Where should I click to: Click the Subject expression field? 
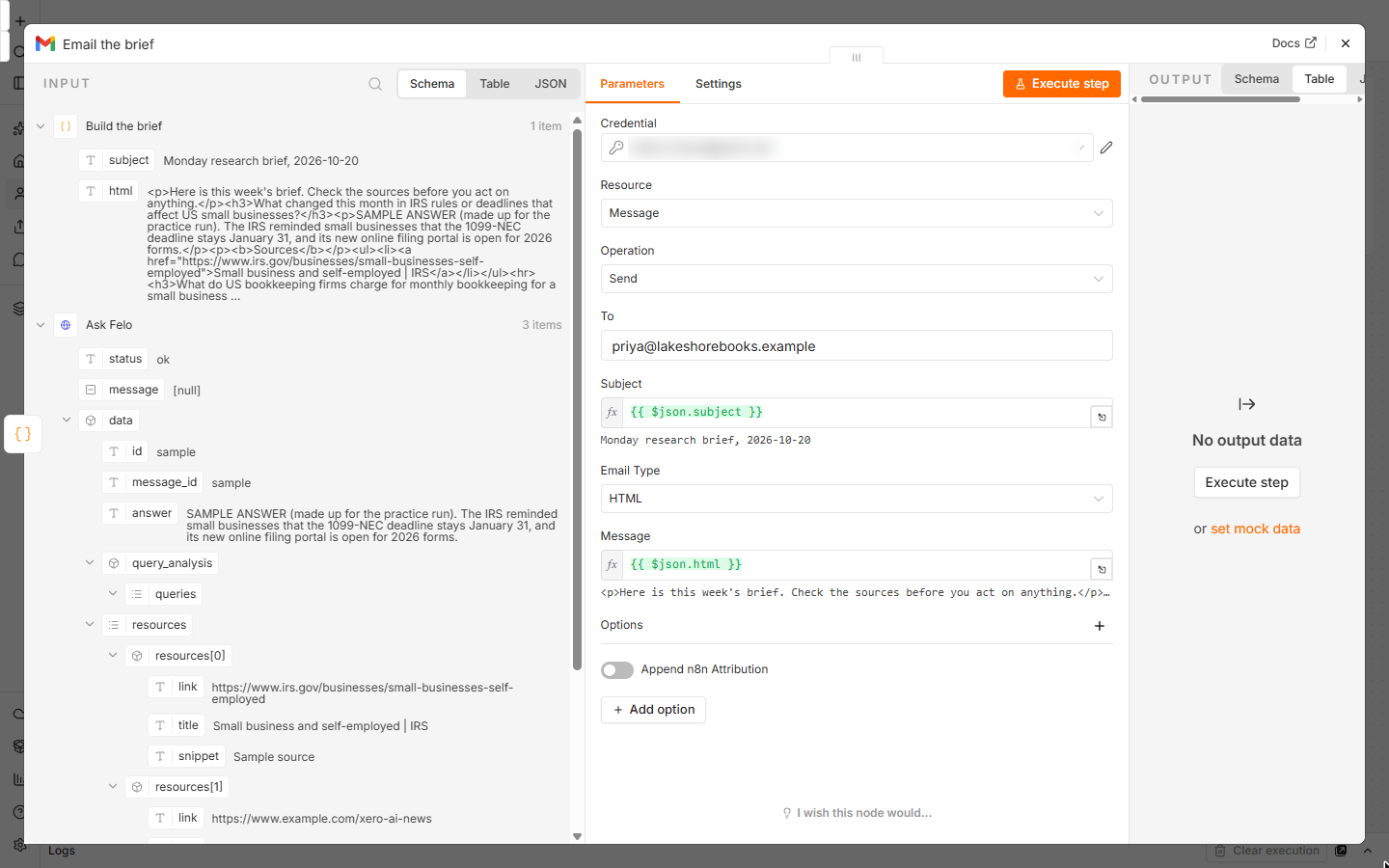856,413
